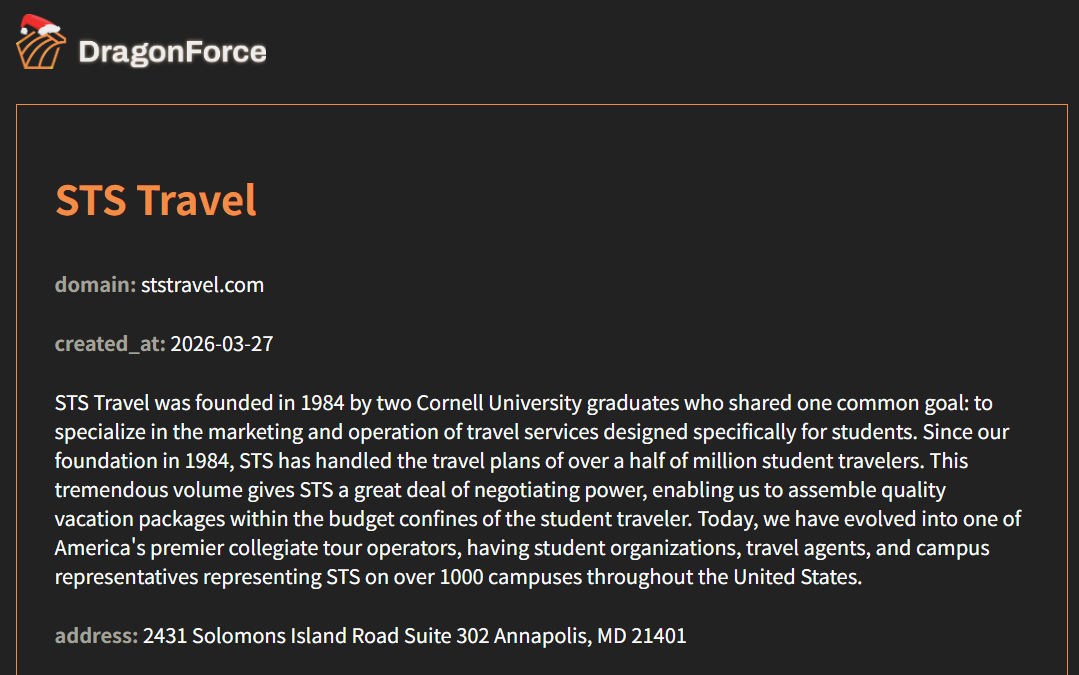Click the words Cornell University in description
The height and width of the screenshot is (675, 1079).
(x=498, y=403)
